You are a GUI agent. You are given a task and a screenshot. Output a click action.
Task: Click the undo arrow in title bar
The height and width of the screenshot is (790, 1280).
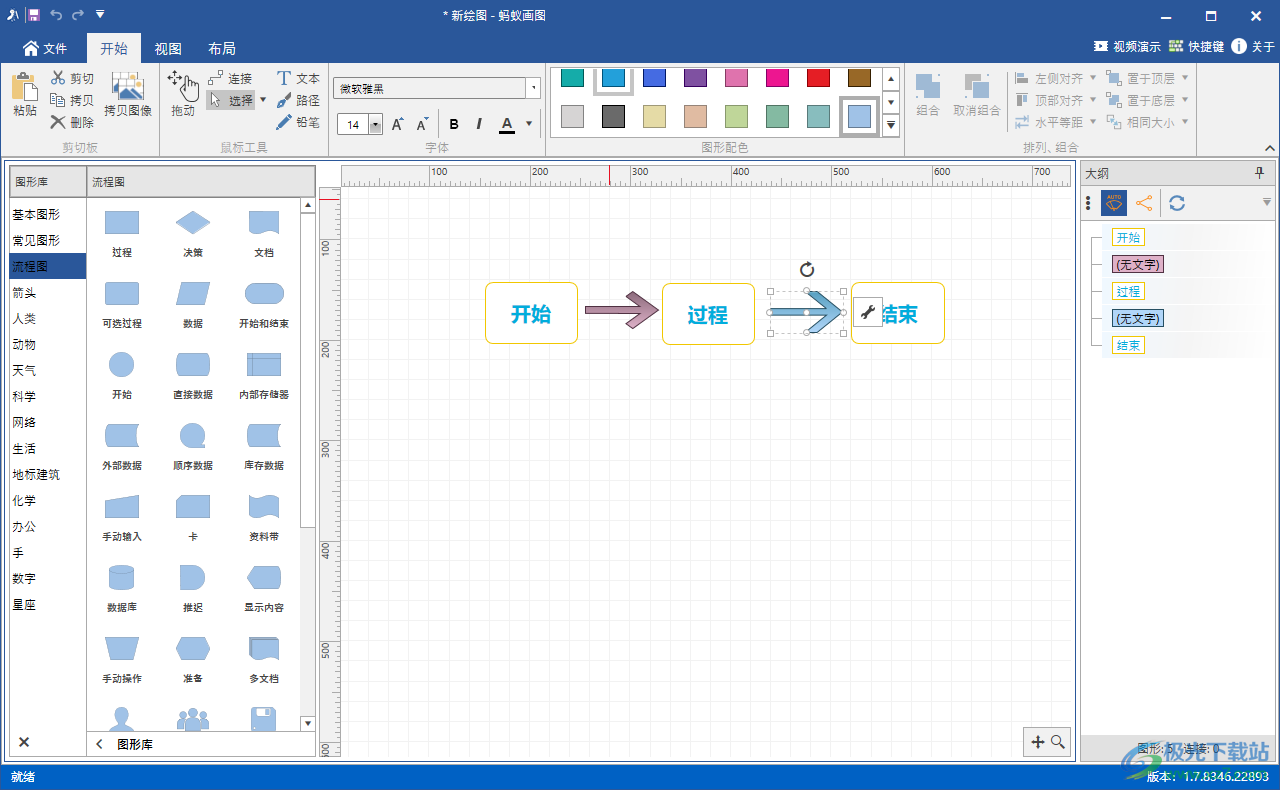pos(56,14)
